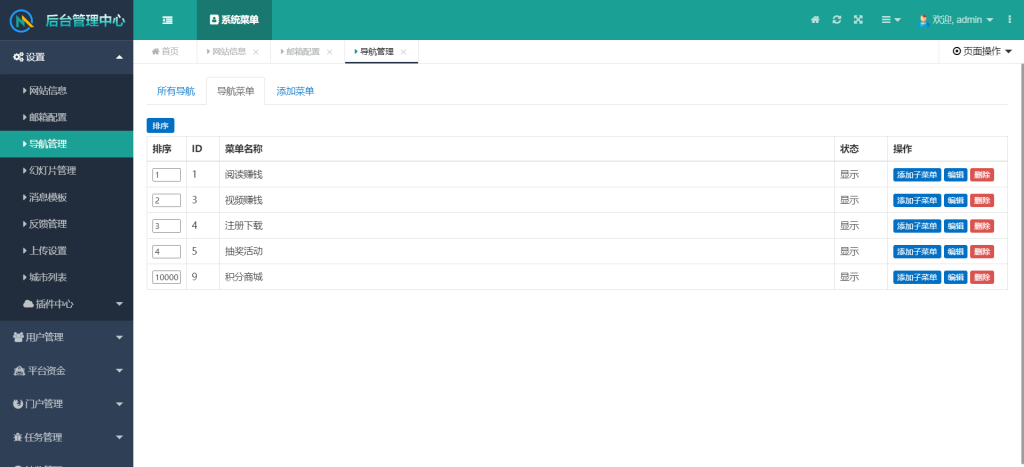
Task: Expand the 用户管理 sidebar section
Action: click(66, 337)
